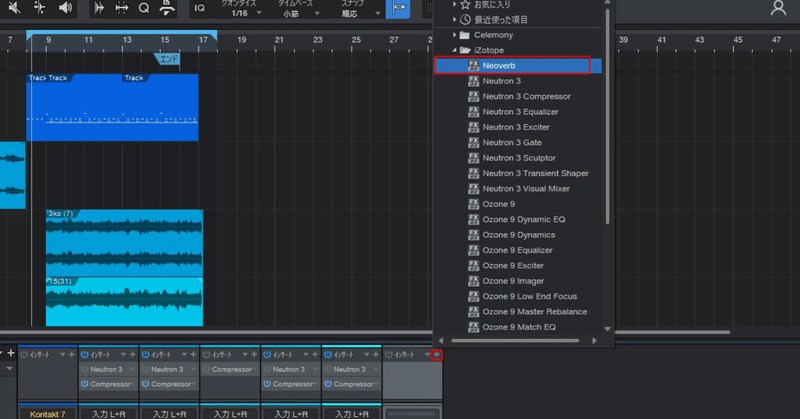Screen dimensions: 800x419
Task: Click FX icon beside Neutron 3 Transient Shaper
Action: coord(473,173)
